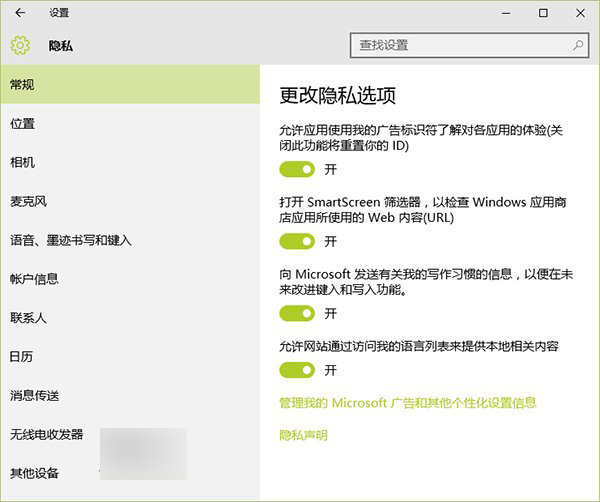Turn off the writing habits info switch
This screenshot has width=600, height=502.
(297, 313)
